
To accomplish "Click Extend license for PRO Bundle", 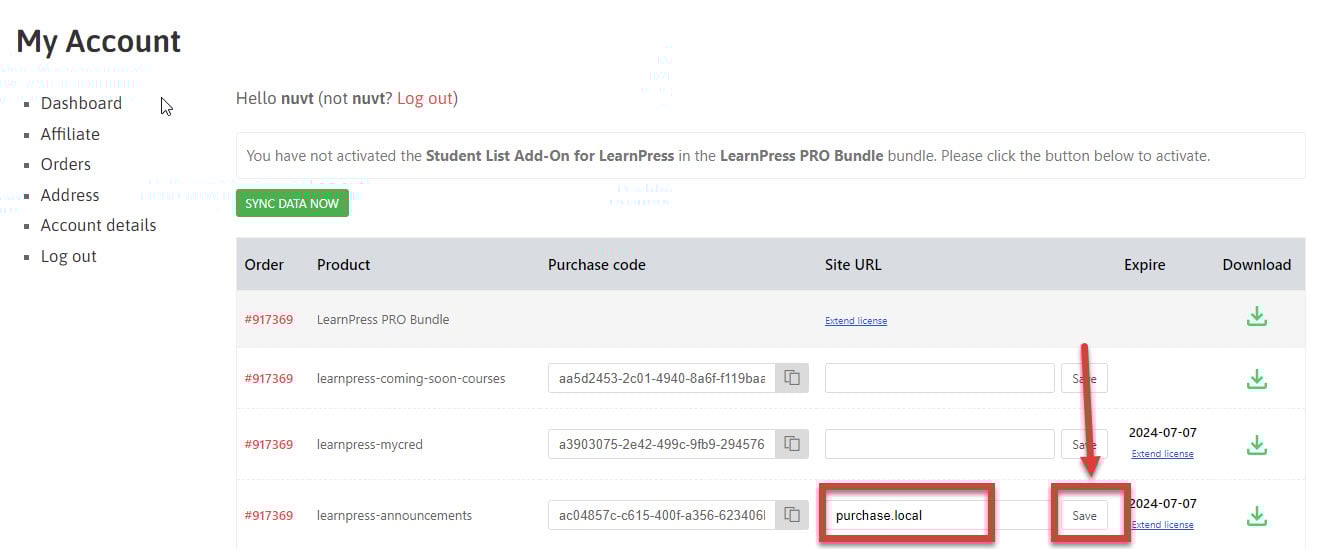I will tap(856, 321).
